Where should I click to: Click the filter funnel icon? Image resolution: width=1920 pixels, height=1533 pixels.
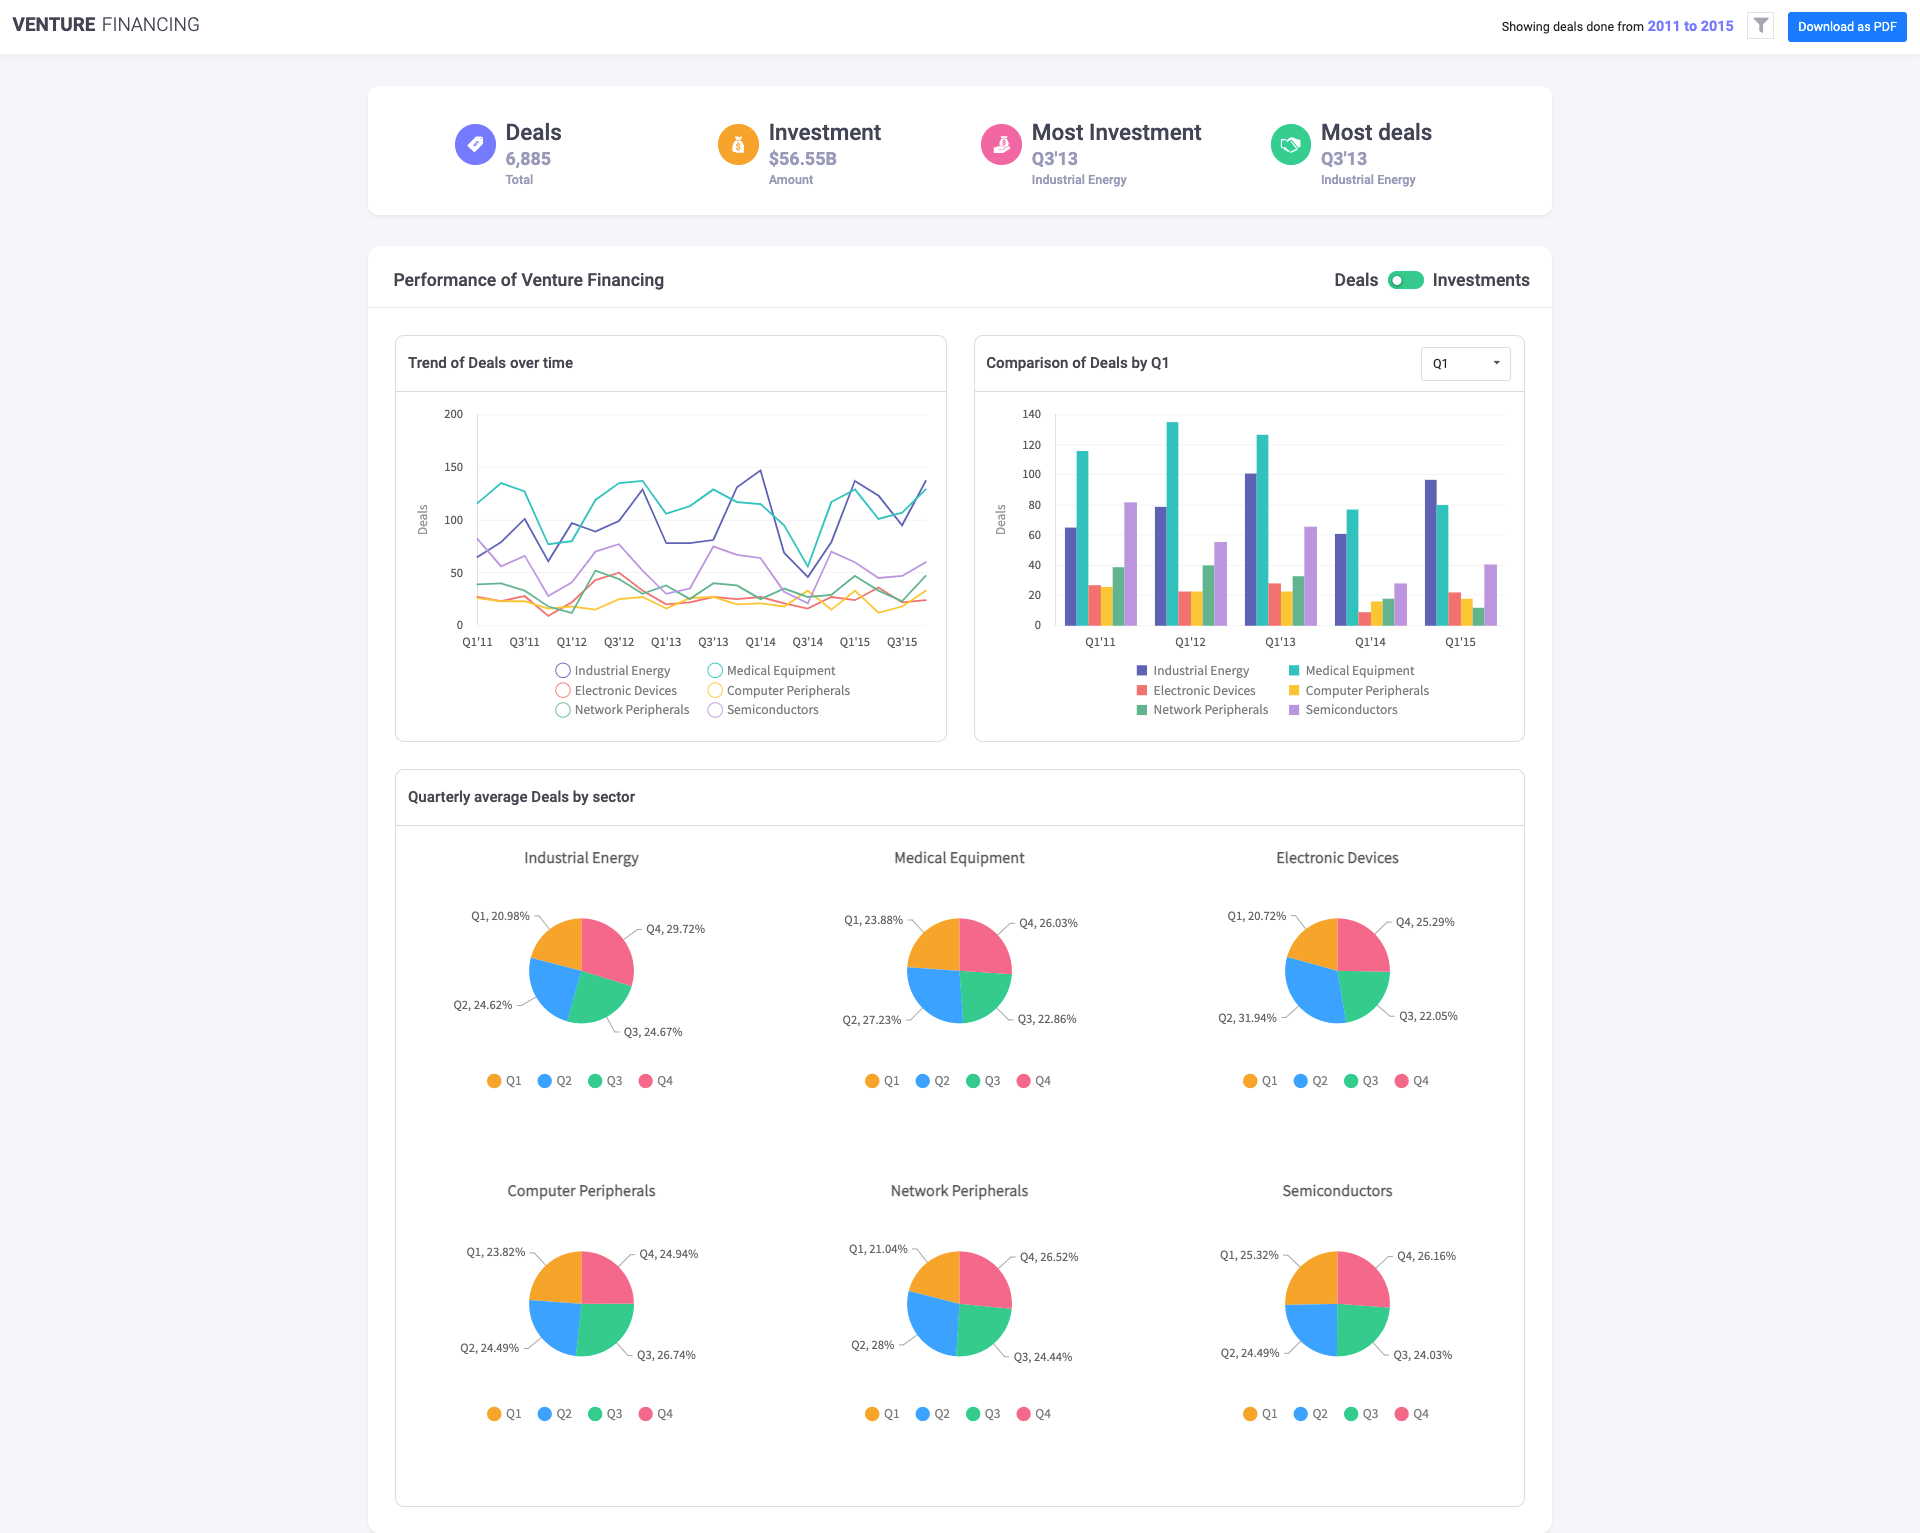point(1761,26)
